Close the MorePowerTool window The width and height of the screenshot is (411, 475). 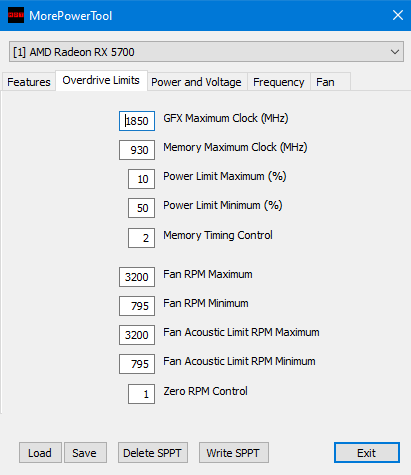pos(398,15)
